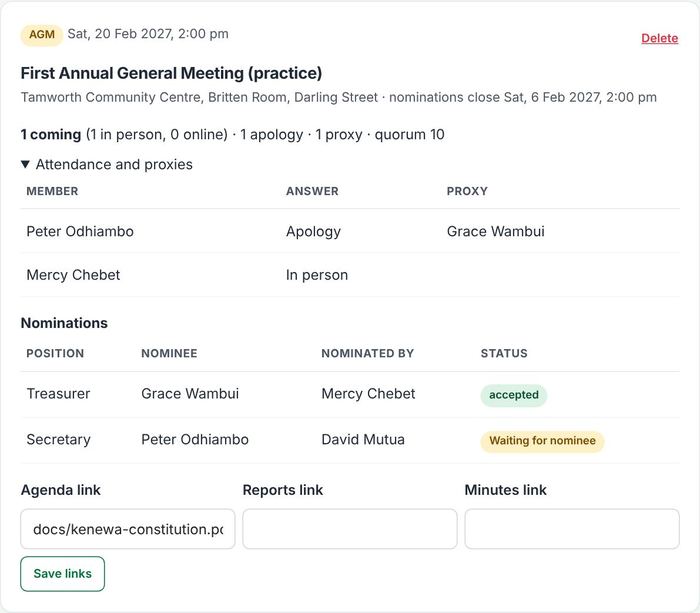The width and height of the screenshot is (700, 613).
Task: Select the meeting title heading
Action: [x=171, y=73]
